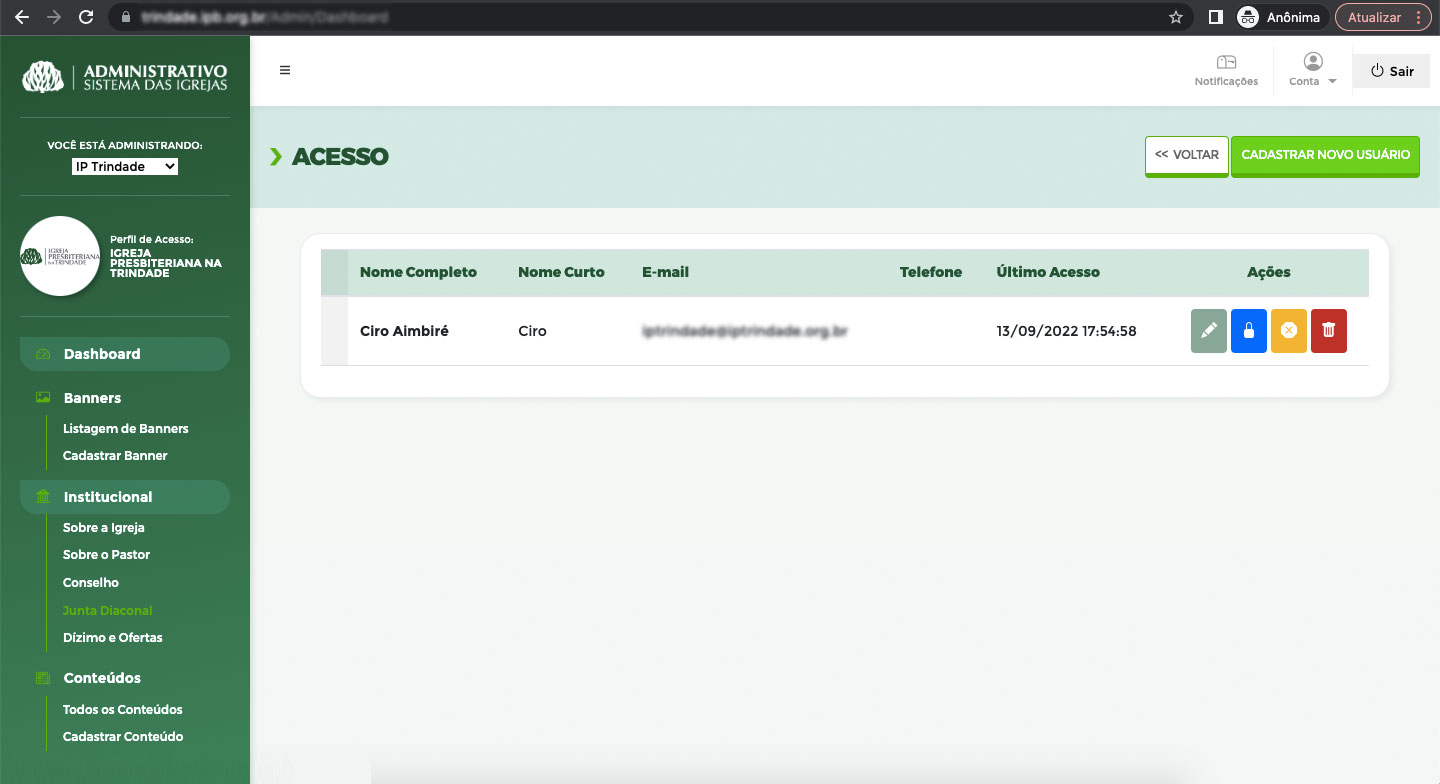
Task: Open the IP Trindade church dropdown
Action: click(x=125, y=167)
